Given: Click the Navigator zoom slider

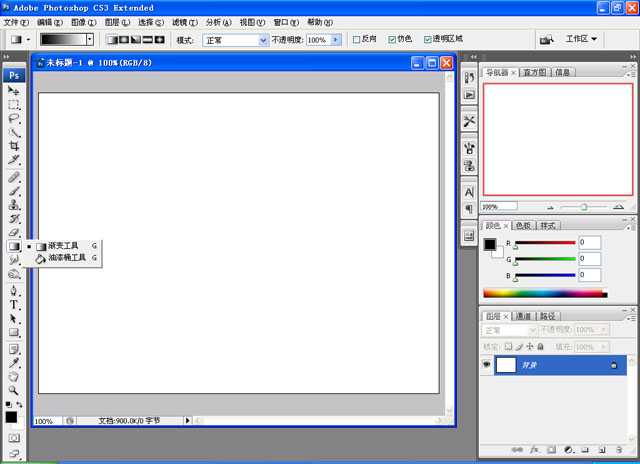Looking at the screenshot, I should pos(584,207).
